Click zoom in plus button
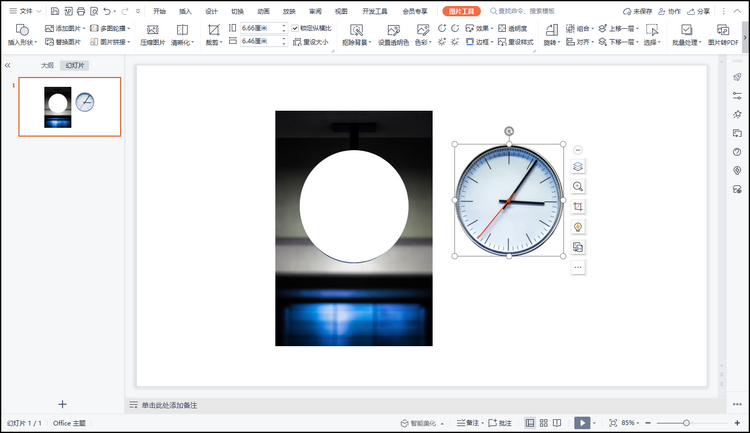The width and height of the screenshot is (750, 433). tap(737, 423)
